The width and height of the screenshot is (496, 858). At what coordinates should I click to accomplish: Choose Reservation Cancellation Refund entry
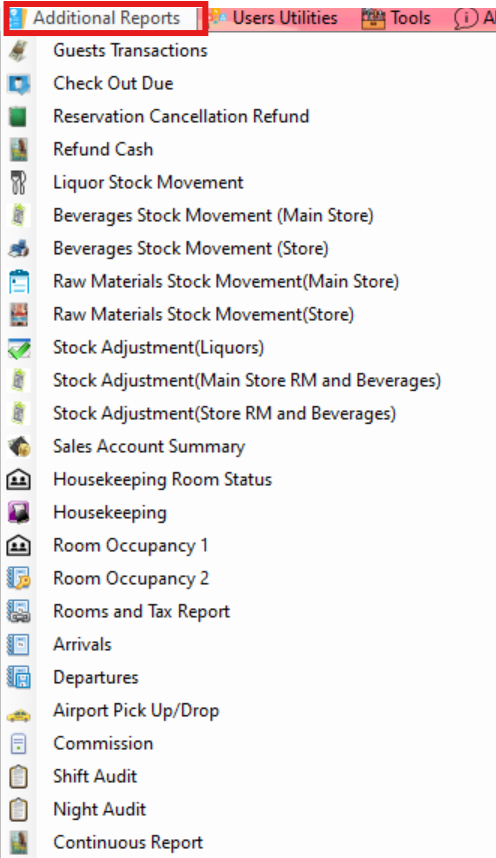[181, 117]
